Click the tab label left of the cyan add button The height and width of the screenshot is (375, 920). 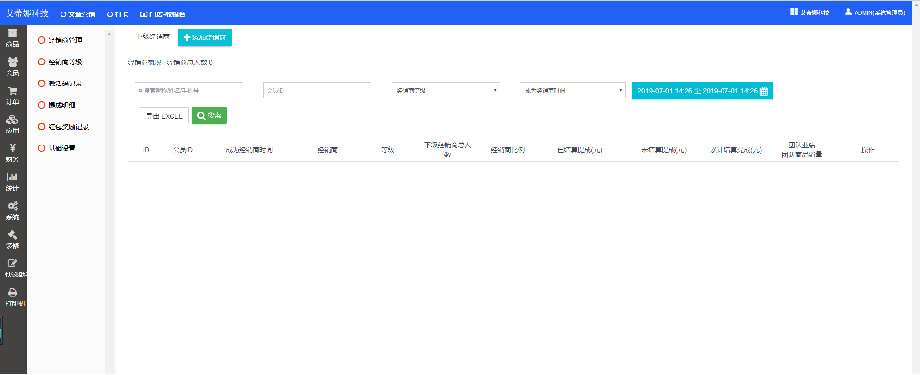click(154, 37)
